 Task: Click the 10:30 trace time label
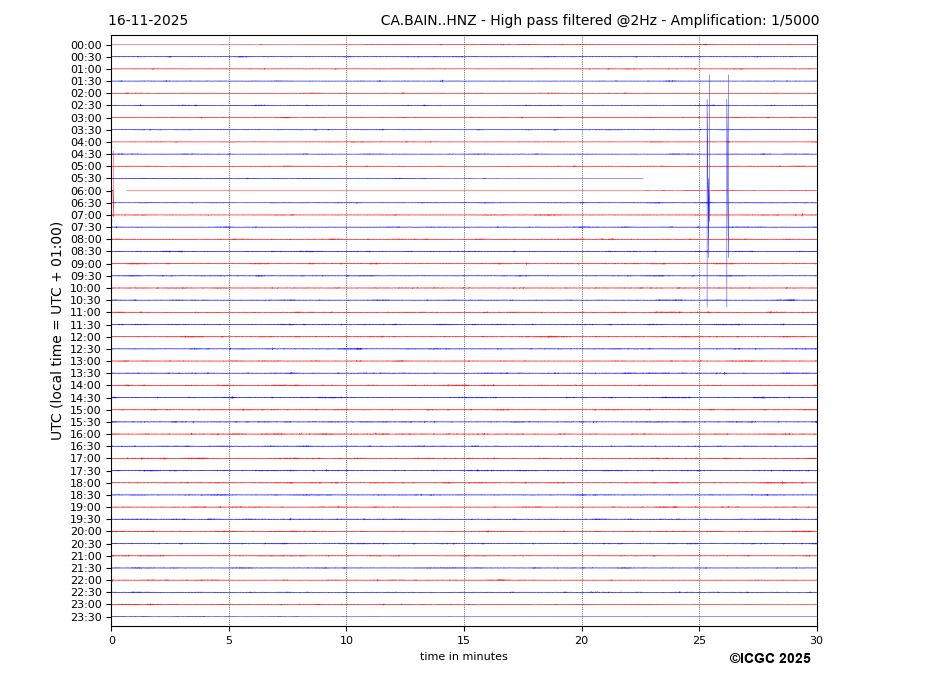tap(86, 300)
